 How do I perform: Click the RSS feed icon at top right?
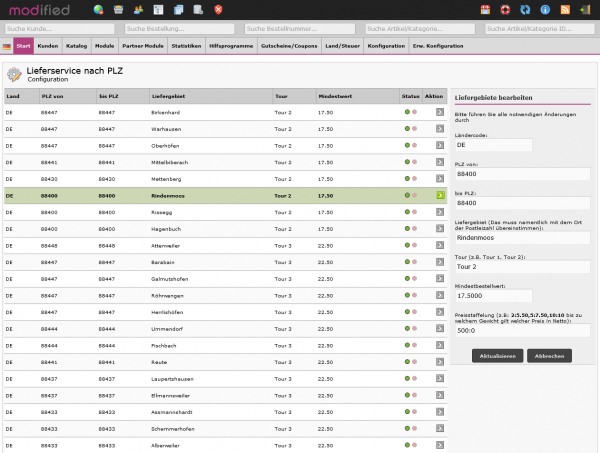[x=566, y=10]
